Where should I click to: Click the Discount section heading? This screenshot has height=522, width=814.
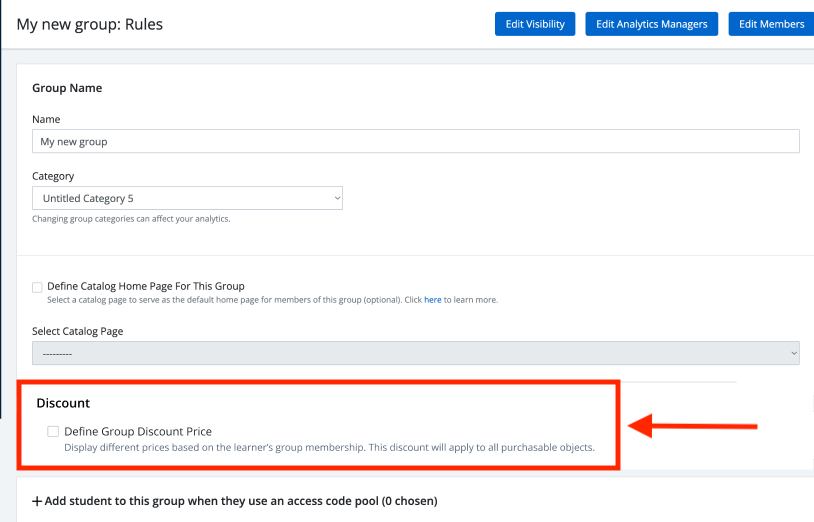pyautogui.click(x=63, y=403)
